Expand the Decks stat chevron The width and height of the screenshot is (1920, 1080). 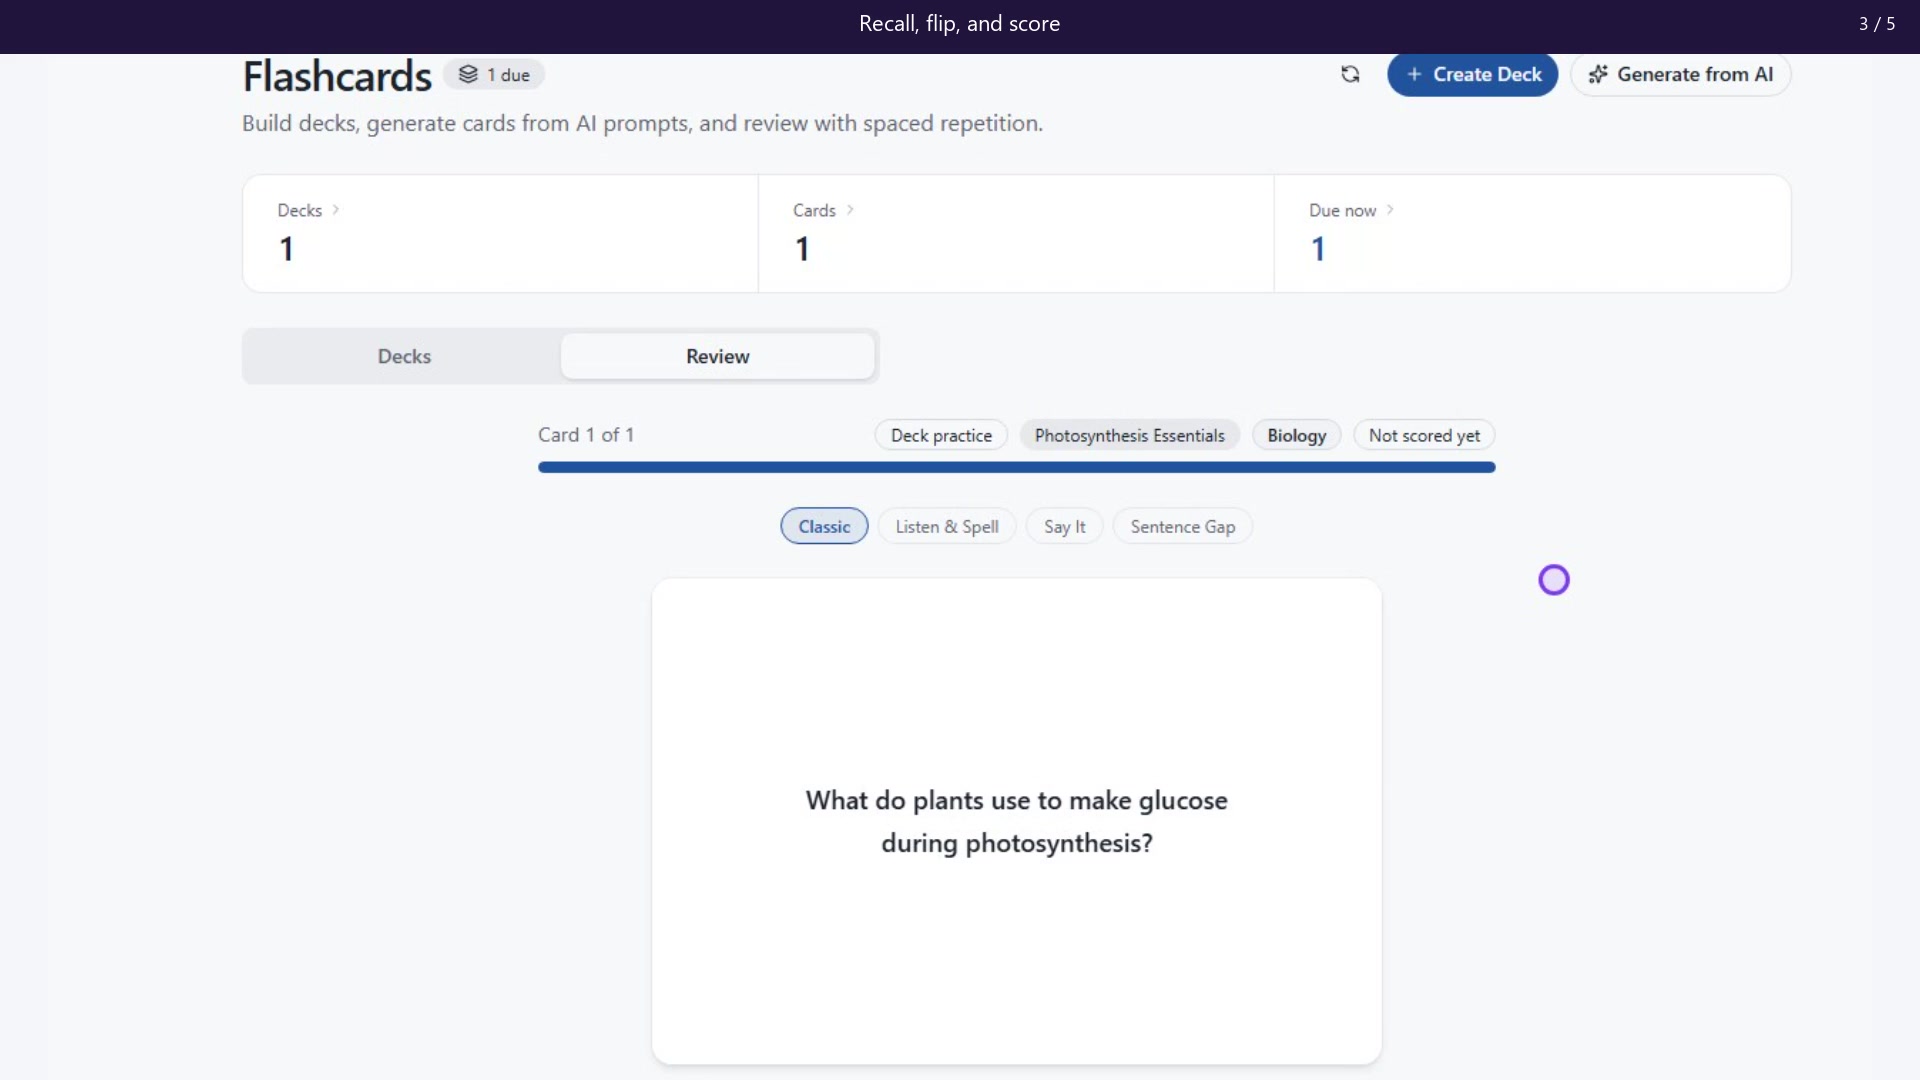click(x=336, y=210)
